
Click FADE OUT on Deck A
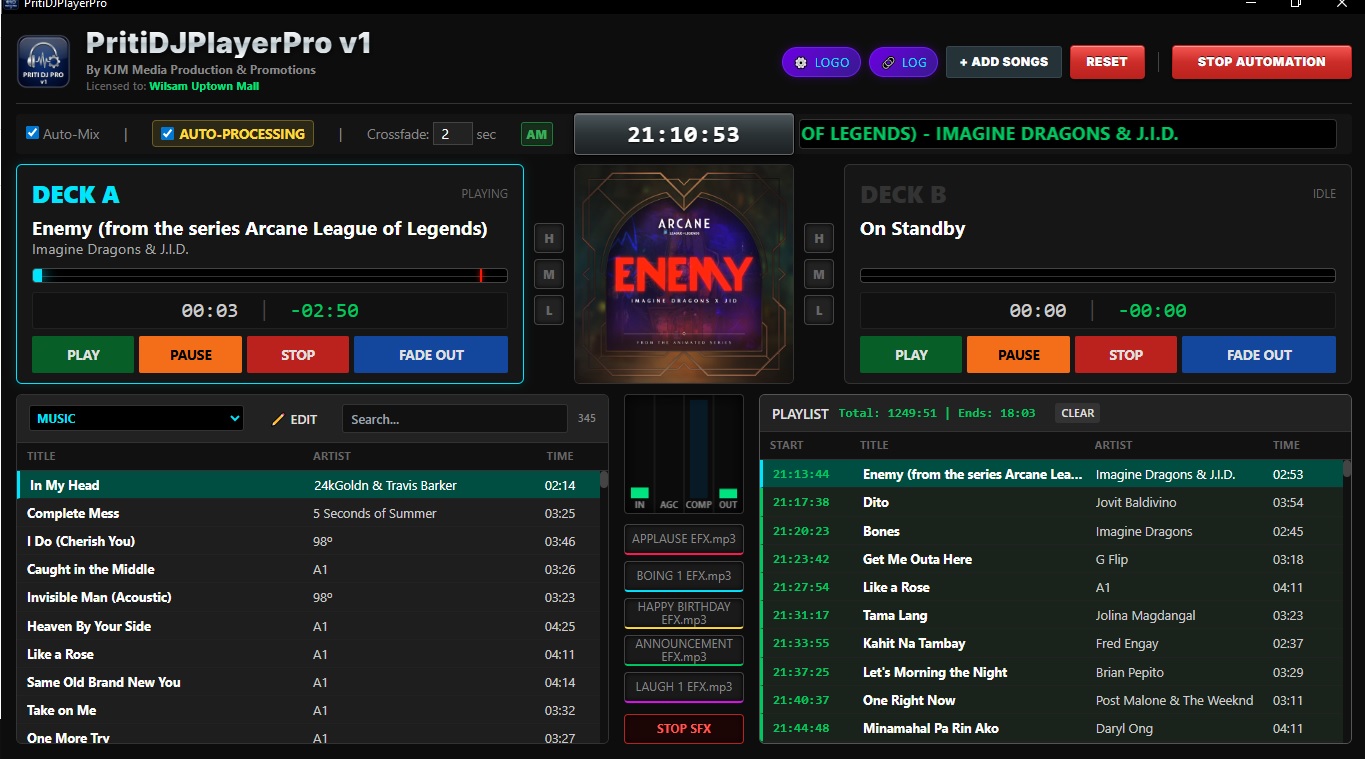click(431, 355)
